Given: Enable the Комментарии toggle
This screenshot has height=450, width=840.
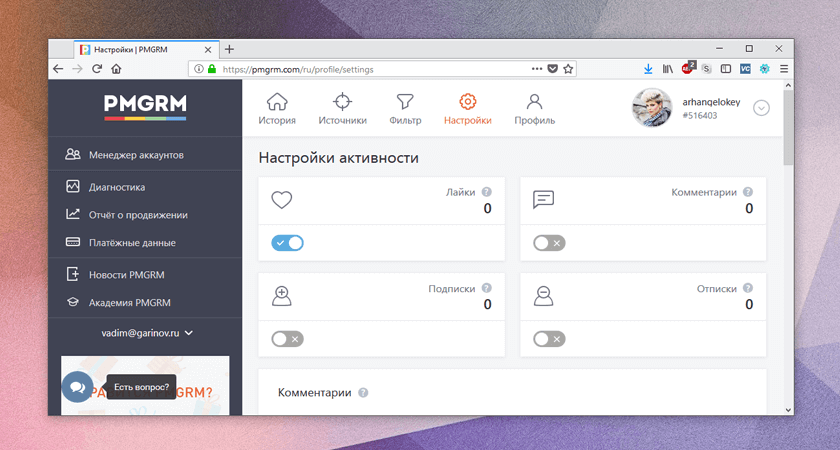Looking at the screenshot, I should [549, 243].
